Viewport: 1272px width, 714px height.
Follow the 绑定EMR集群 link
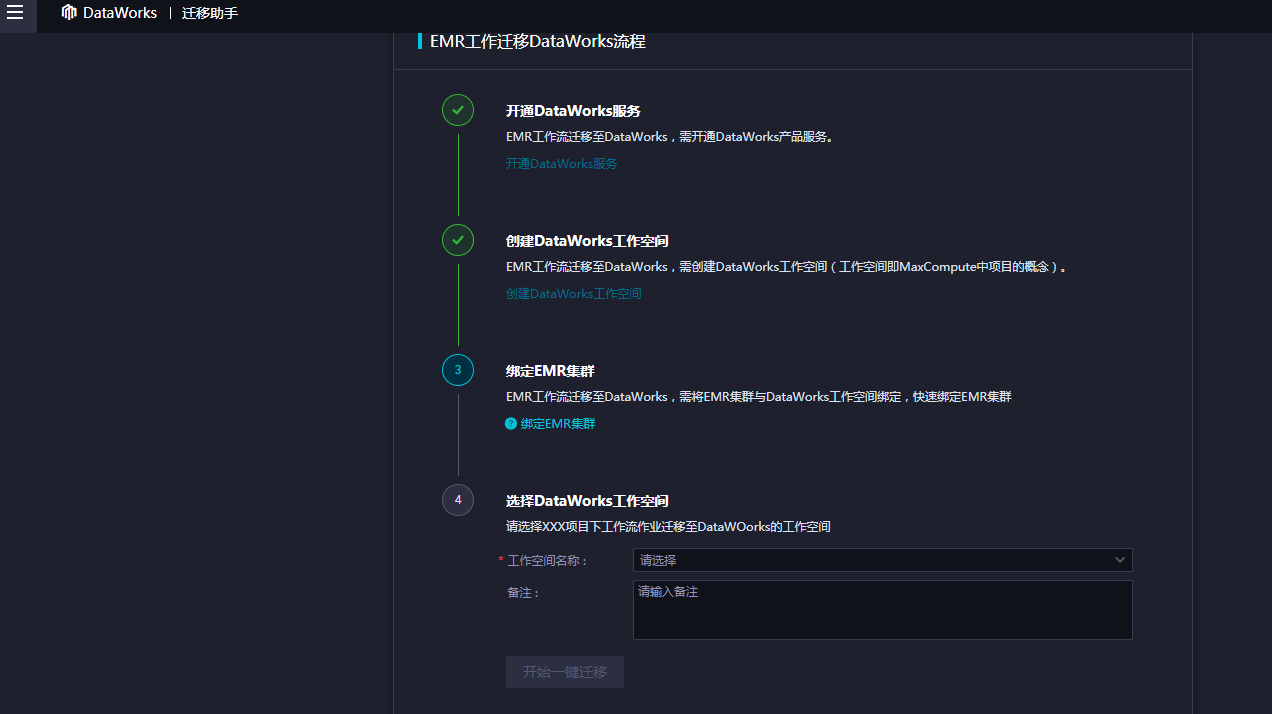[558, 424]
